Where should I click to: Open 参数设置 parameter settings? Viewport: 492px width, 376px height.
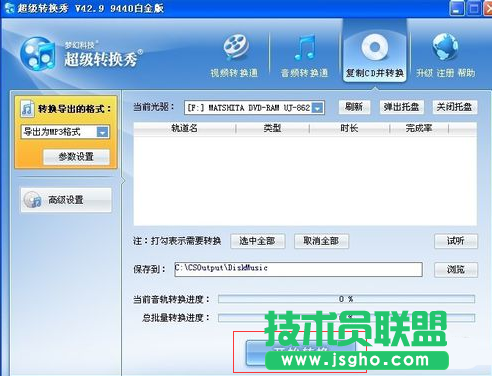click(x=76, y=156)
